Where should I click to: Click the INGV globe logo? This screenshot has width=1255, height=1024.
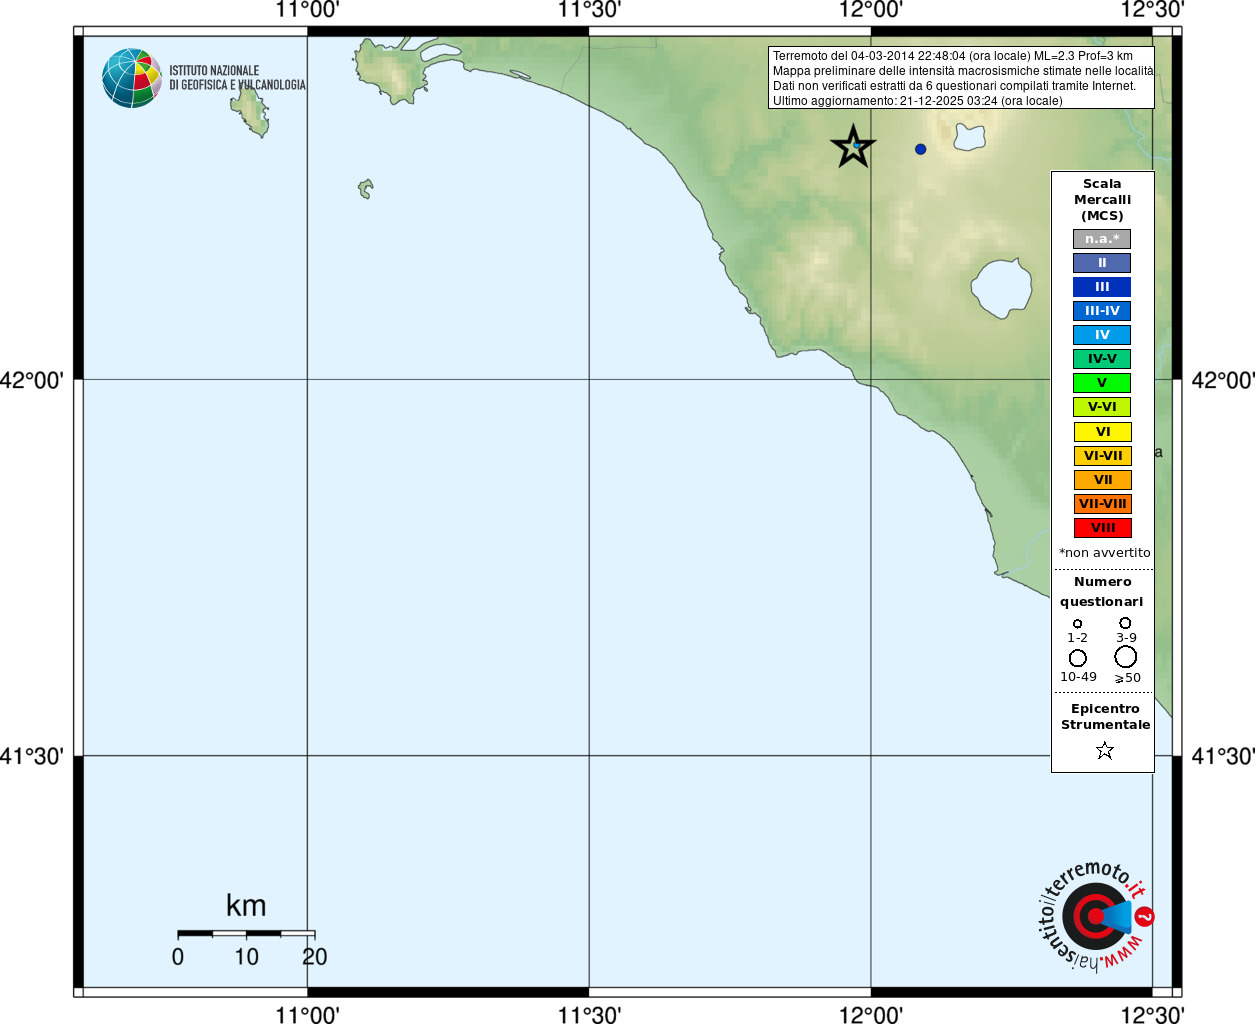click(x=132, y=78)
